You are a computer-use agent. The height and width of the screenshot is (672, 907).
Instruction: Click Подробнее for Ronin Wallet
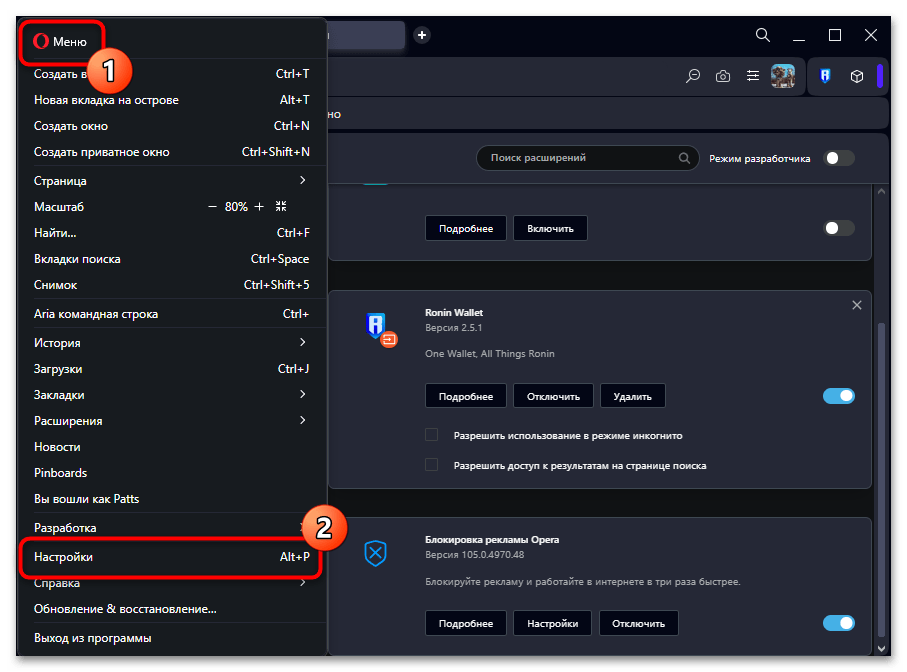466,396
